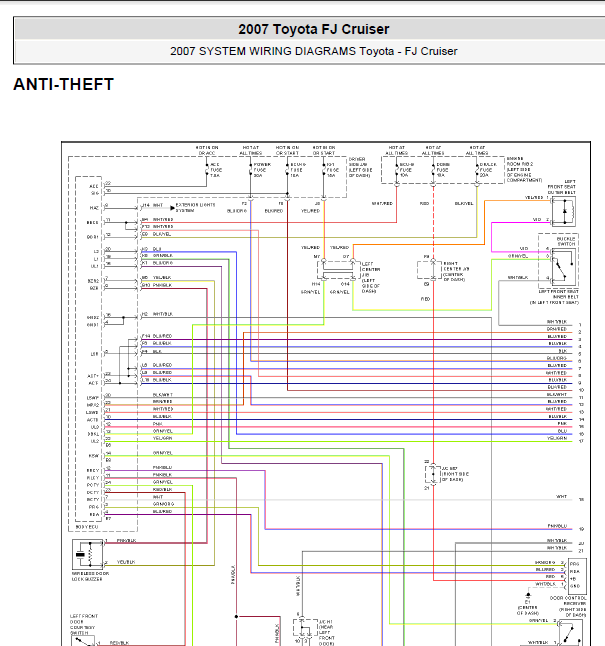The image size is (605, 646).
Task: Click the WHT/RED wire label below ECU-B fuse
Action: coord(382,204)
